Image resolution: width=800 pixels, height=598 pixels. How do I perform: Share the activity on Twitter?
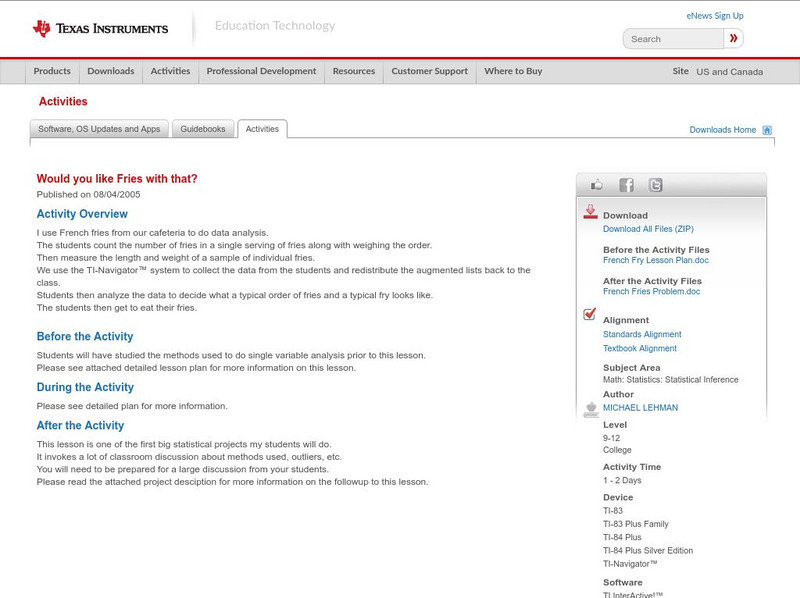(x=655, y=185)
